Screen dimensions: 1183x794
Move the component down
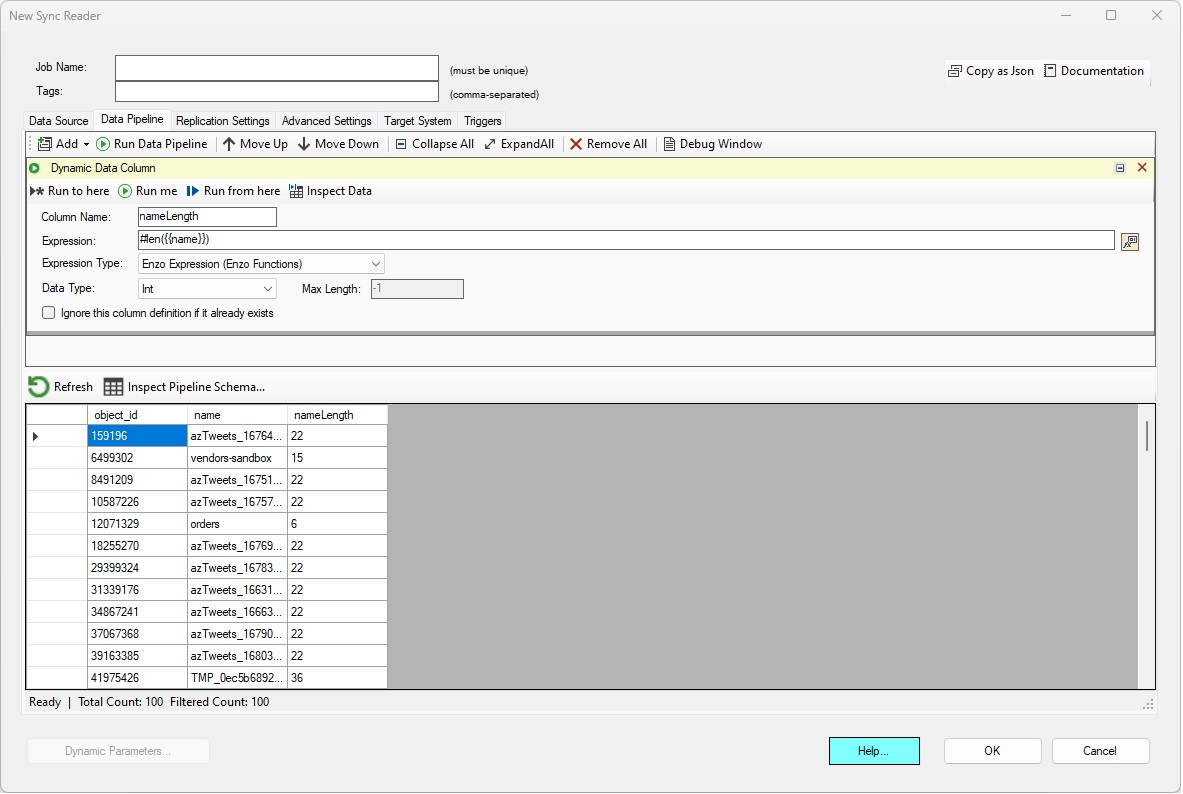[x=338, y=144]
